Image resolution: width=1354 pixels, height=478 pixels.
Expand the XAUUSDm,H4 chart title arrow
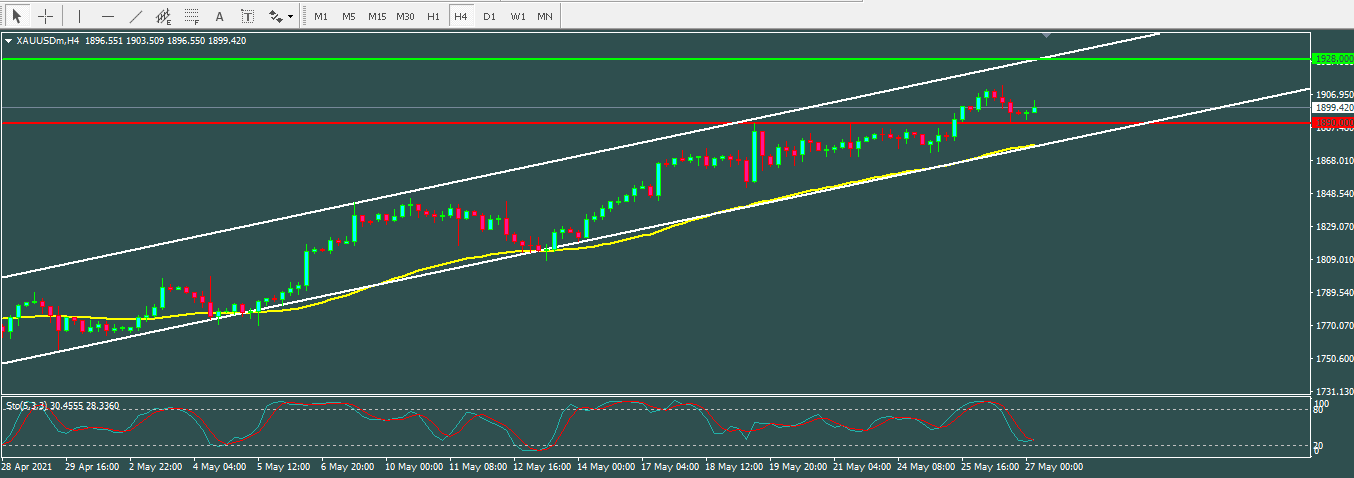[x=9, y=41]
